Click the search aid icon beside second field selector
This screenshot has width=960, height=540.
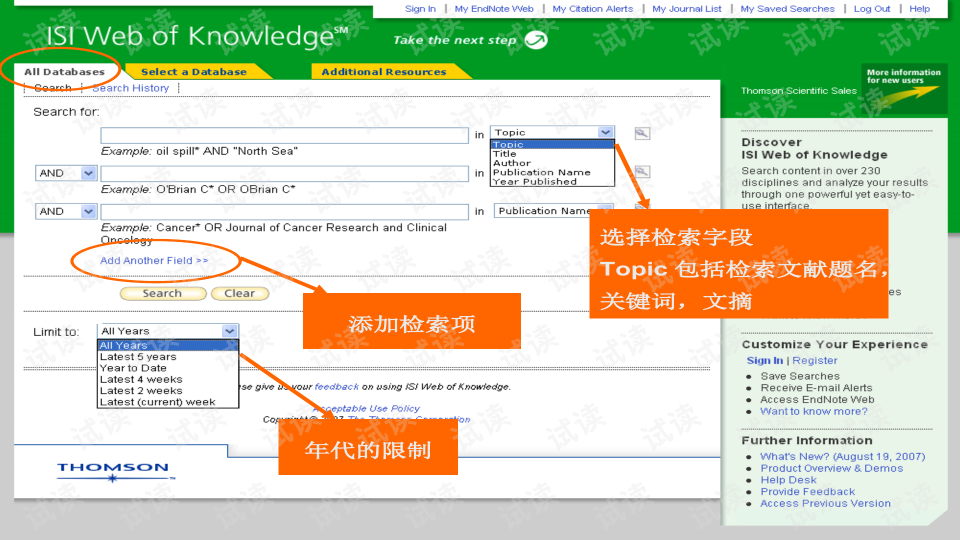pyautogui.click(x=642, y=172)
